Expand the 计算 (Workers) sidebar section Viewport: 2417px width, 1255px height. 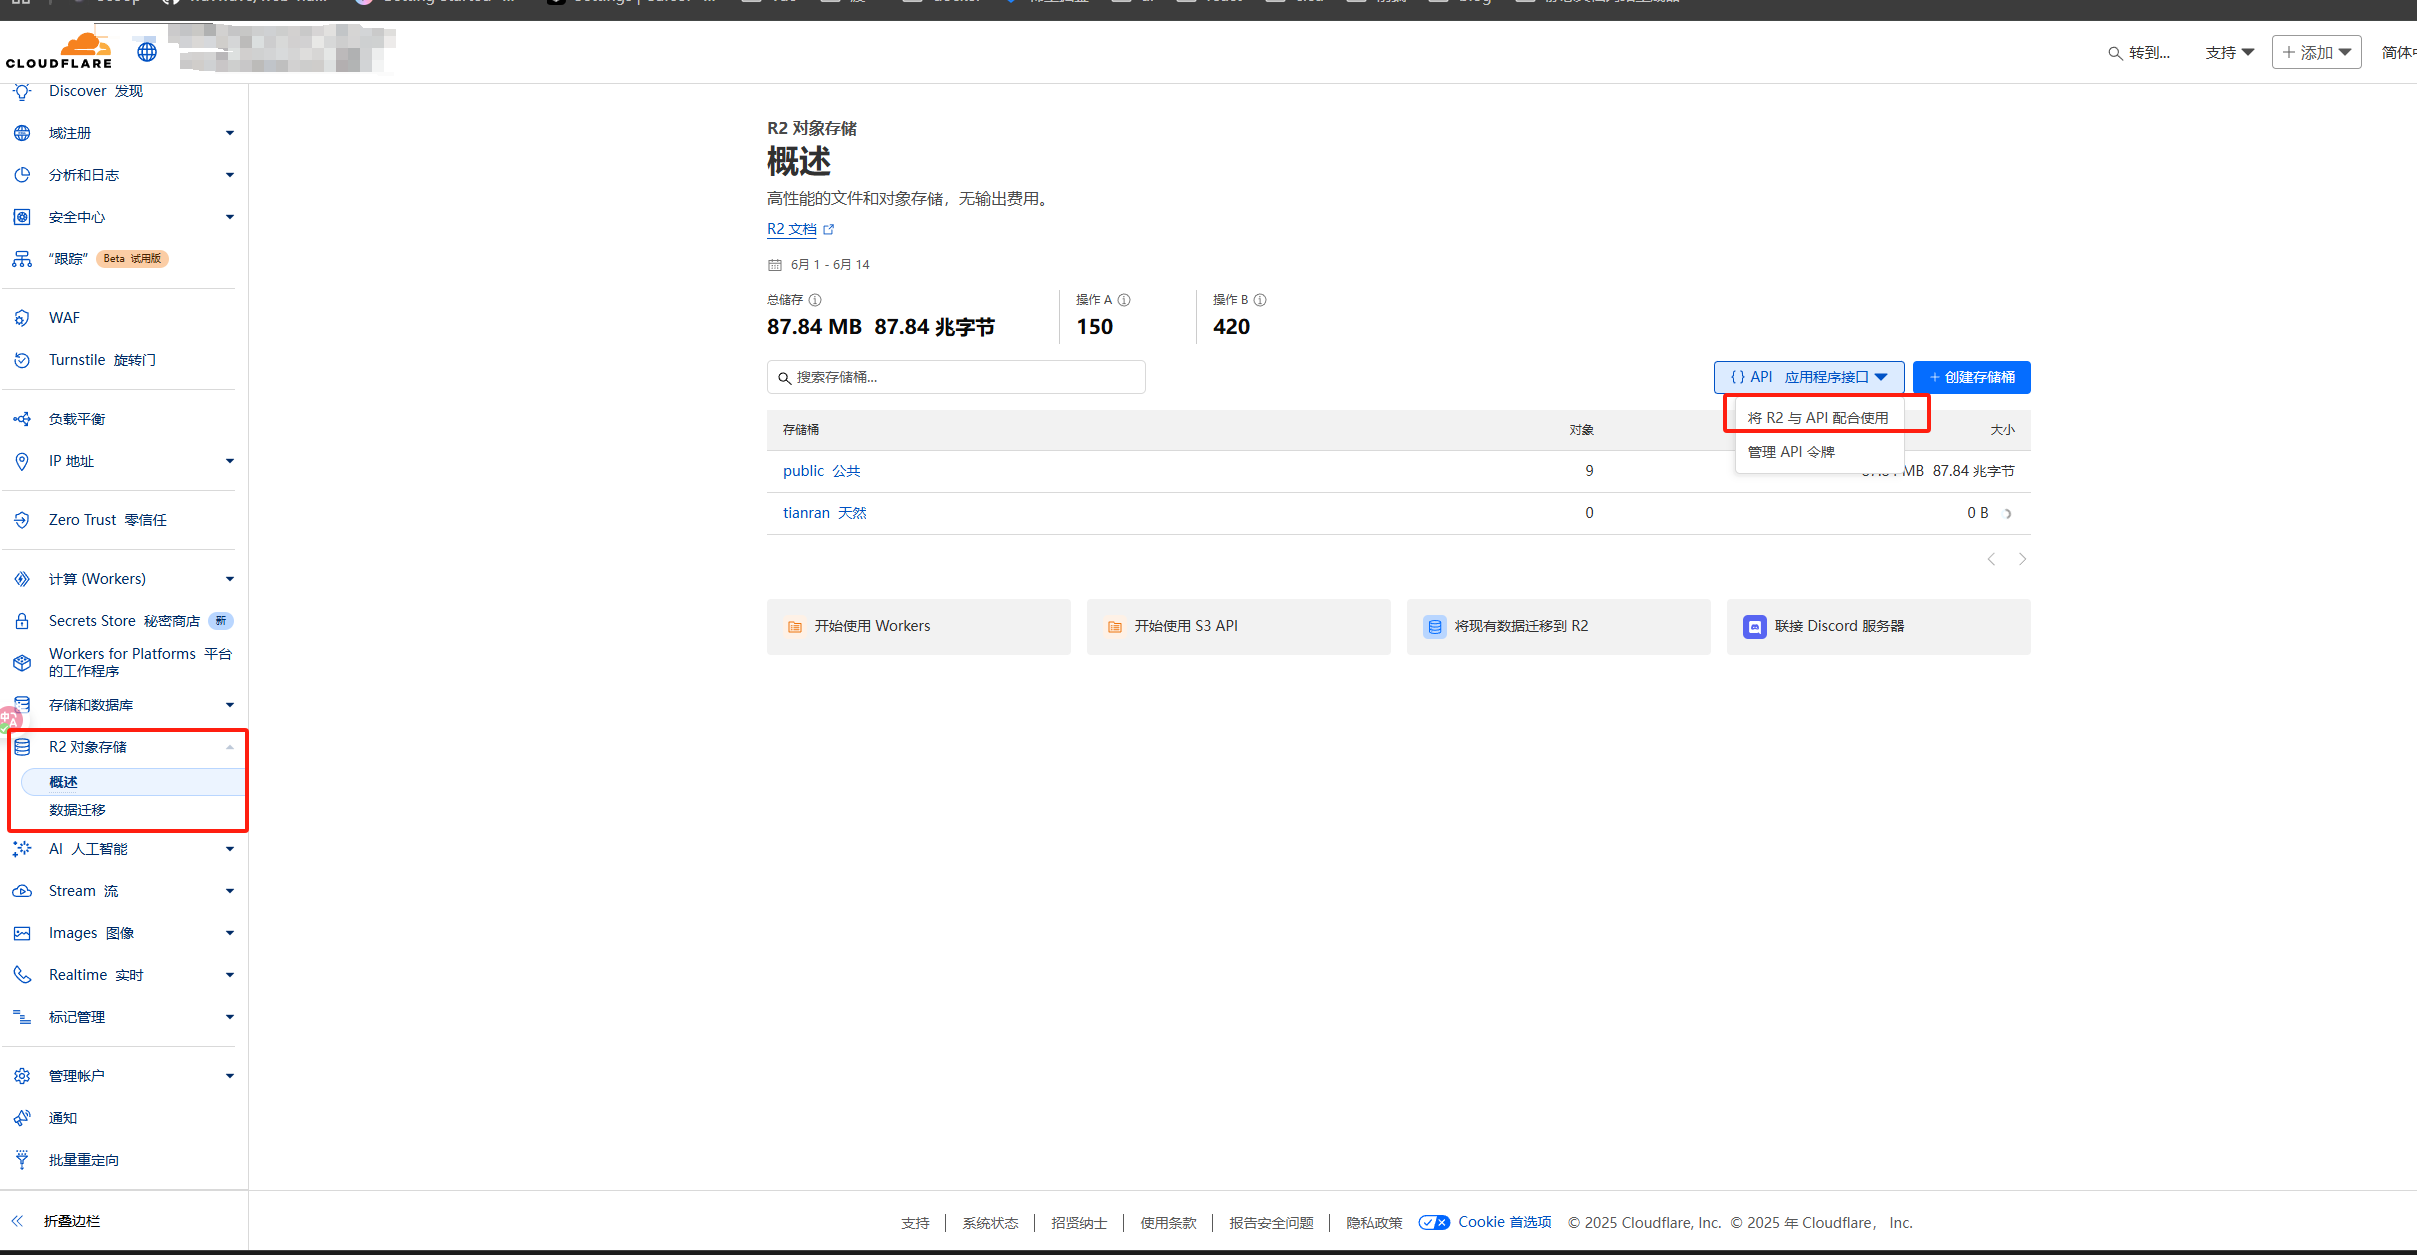point(229,579)
